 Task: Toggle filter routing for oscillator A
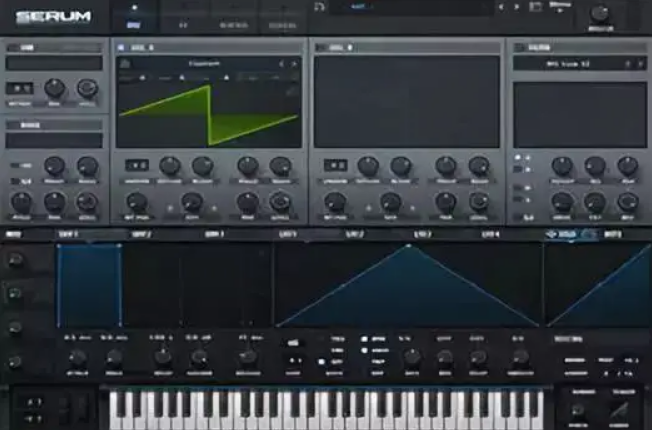518,158
